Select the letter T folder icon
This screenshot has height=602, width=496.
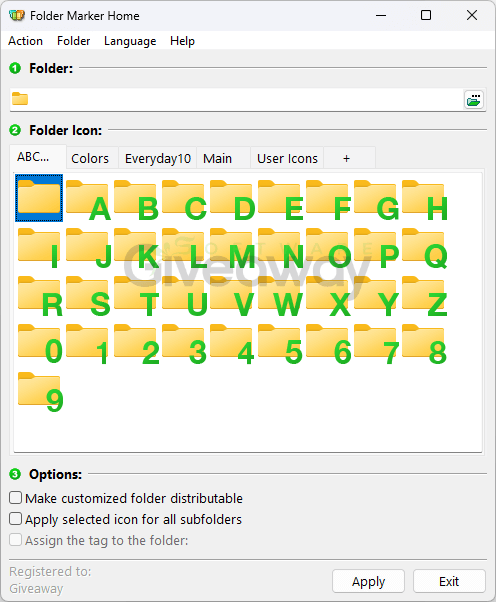coord(135,294)
